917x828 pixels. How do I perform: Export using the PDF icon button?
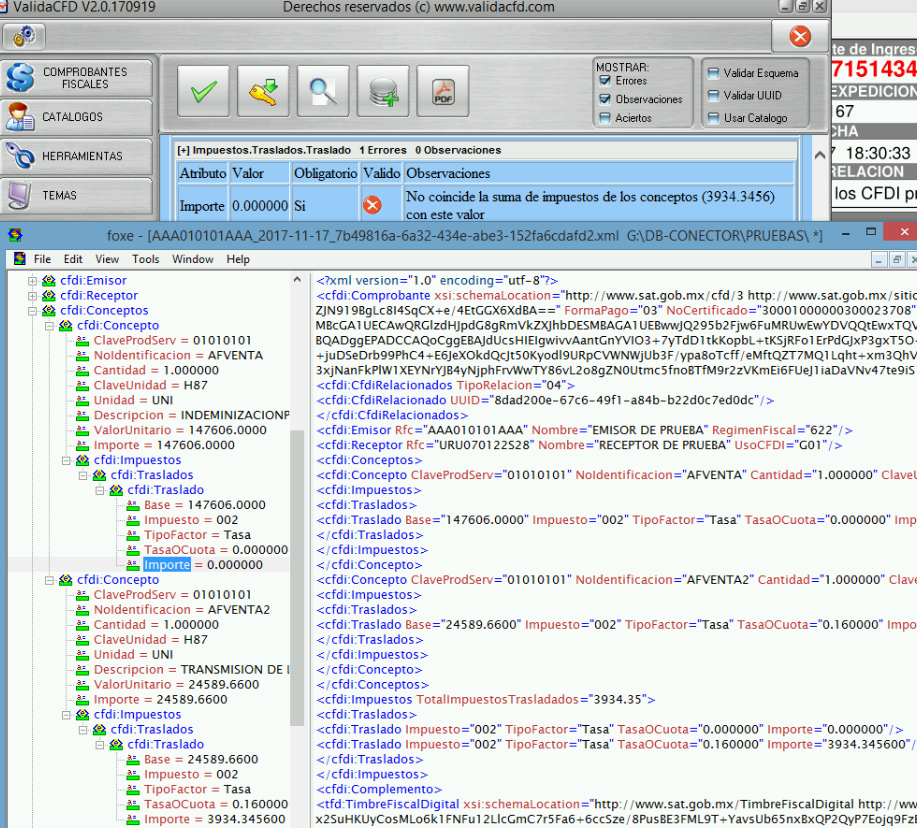click(x=443, y=91)
